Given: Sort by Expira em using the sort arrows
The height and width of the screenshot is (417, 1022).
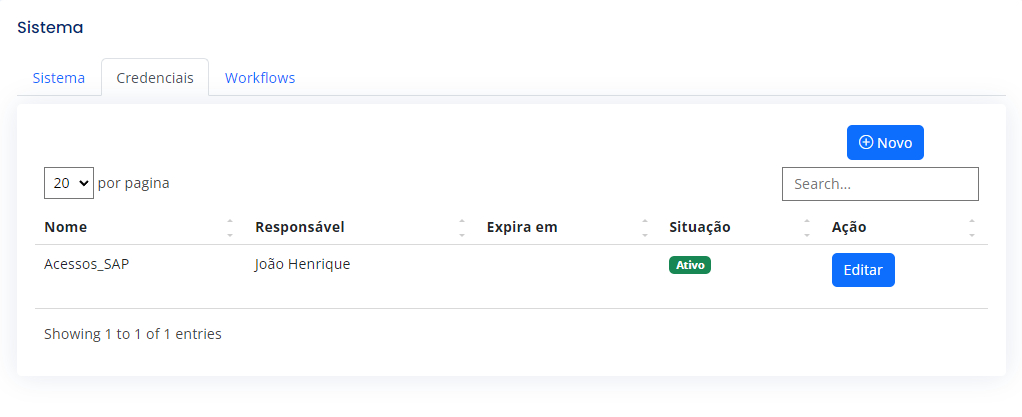Looking at the screenshot, I should [645, 227].
